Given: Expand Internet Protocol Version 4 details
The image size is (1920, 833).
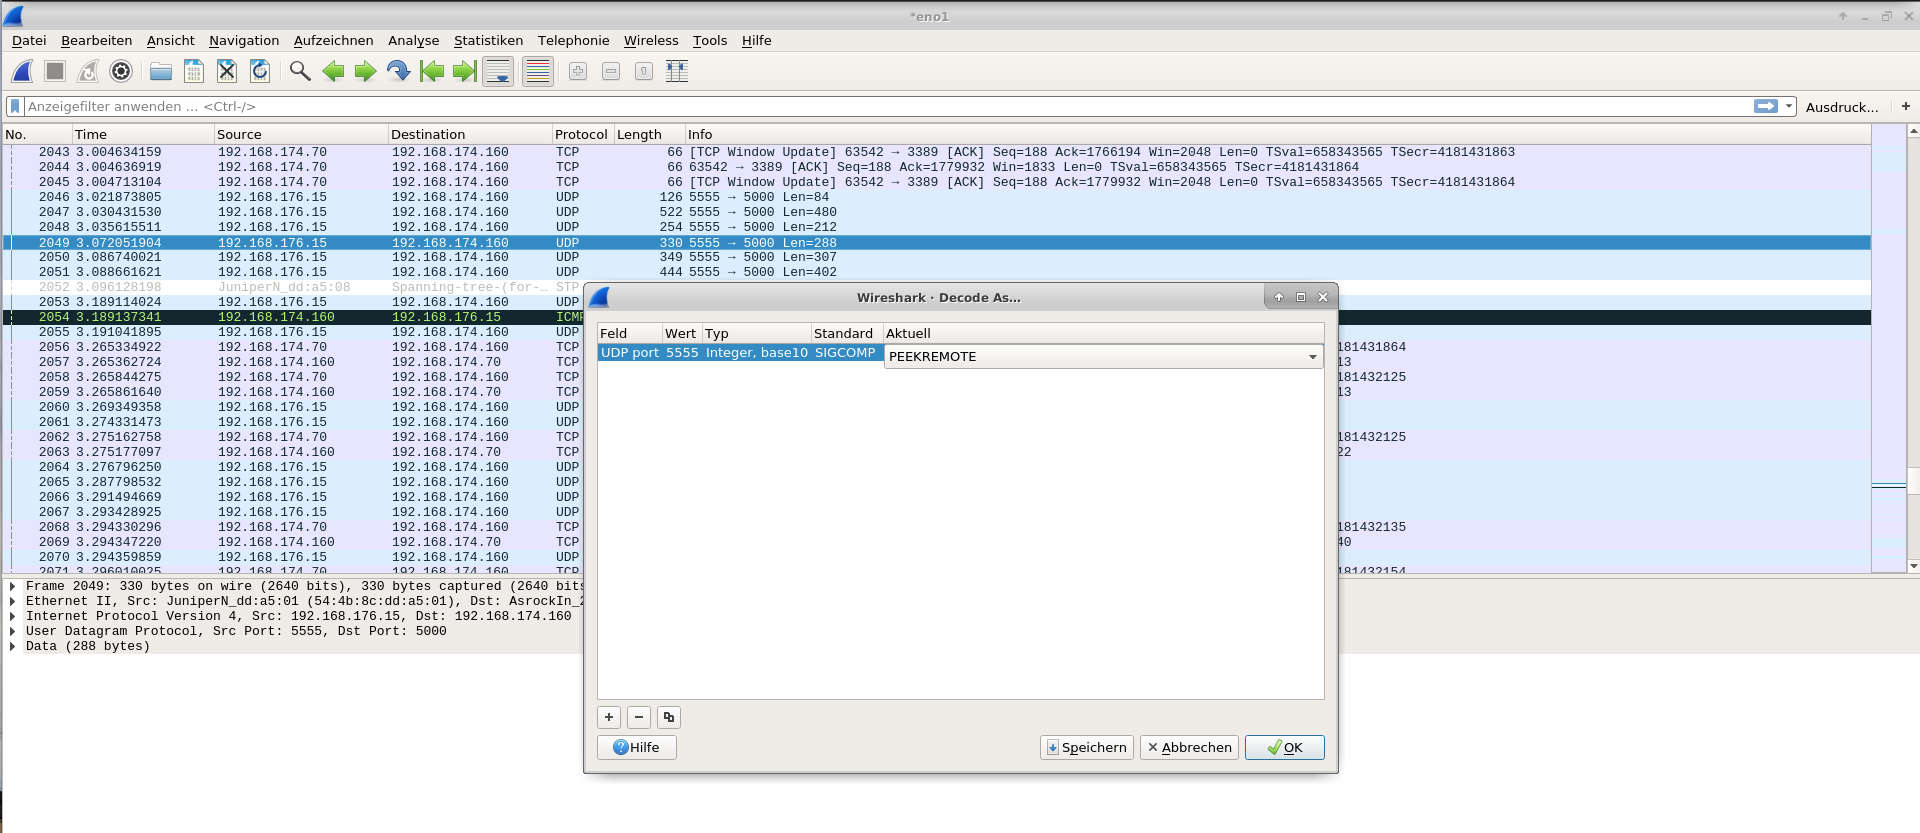Looking at the screenshot, I should tap(12, 617).
